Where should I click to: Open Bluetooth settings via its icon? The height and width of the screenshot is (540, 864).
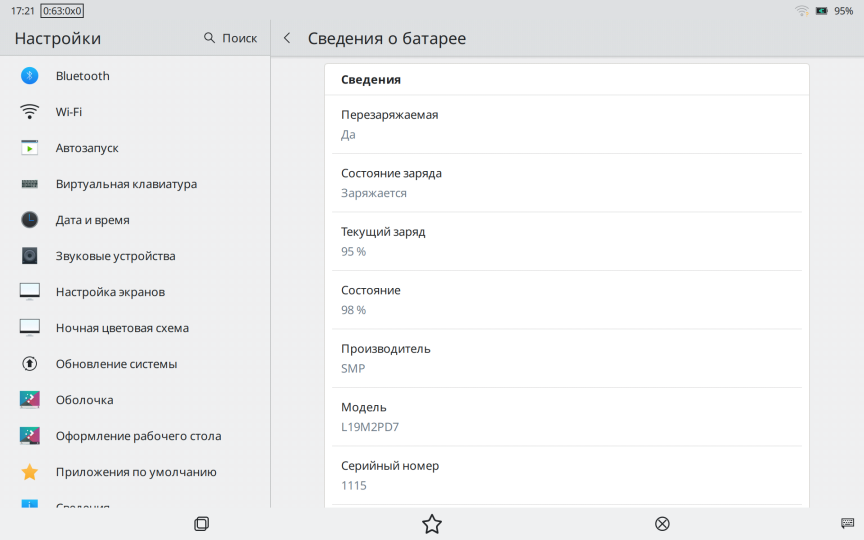click(x=30, y=76)
